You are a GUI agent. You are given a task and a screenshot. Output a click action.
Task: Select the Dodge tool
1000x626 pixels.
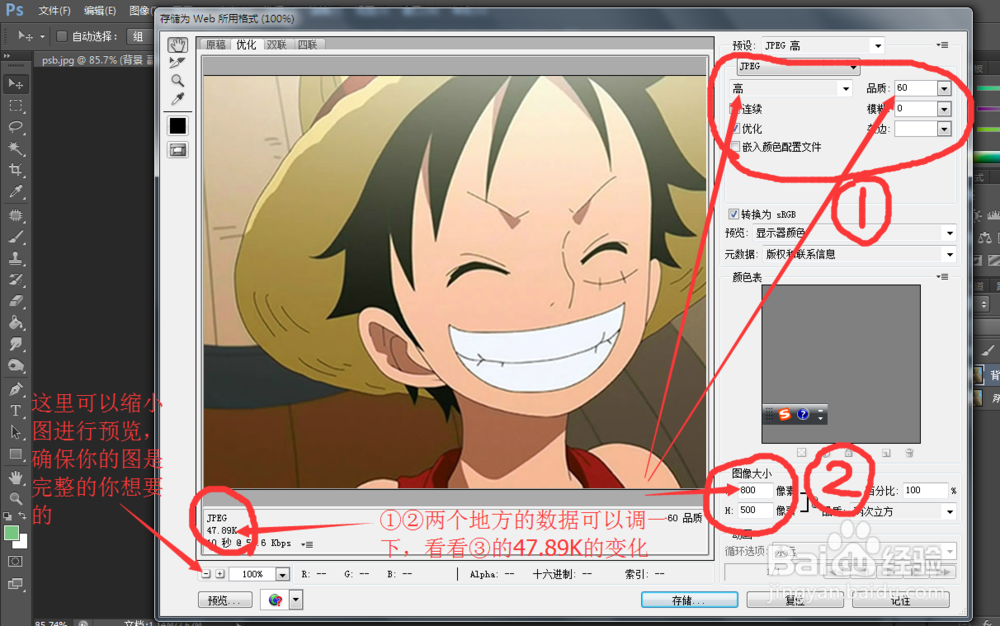pyautogui.click(x=15, y=366)
